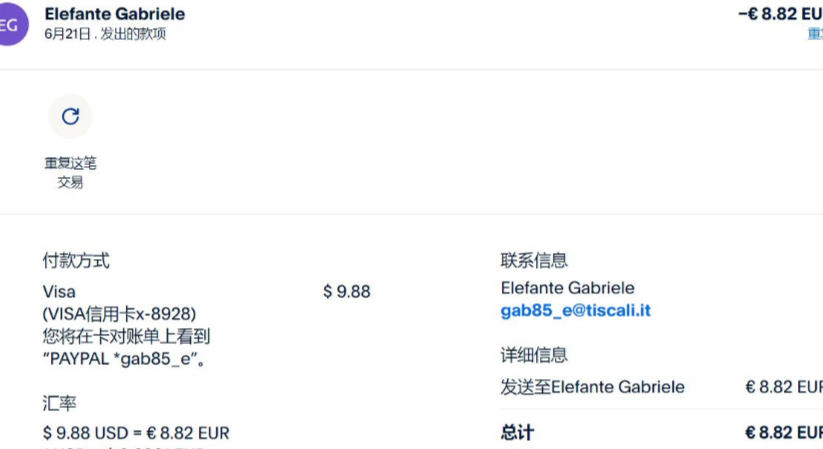823x449 pixels.
Task: Click the purple EG avatar
Action: pyautogui.click(x=10, y=25)
